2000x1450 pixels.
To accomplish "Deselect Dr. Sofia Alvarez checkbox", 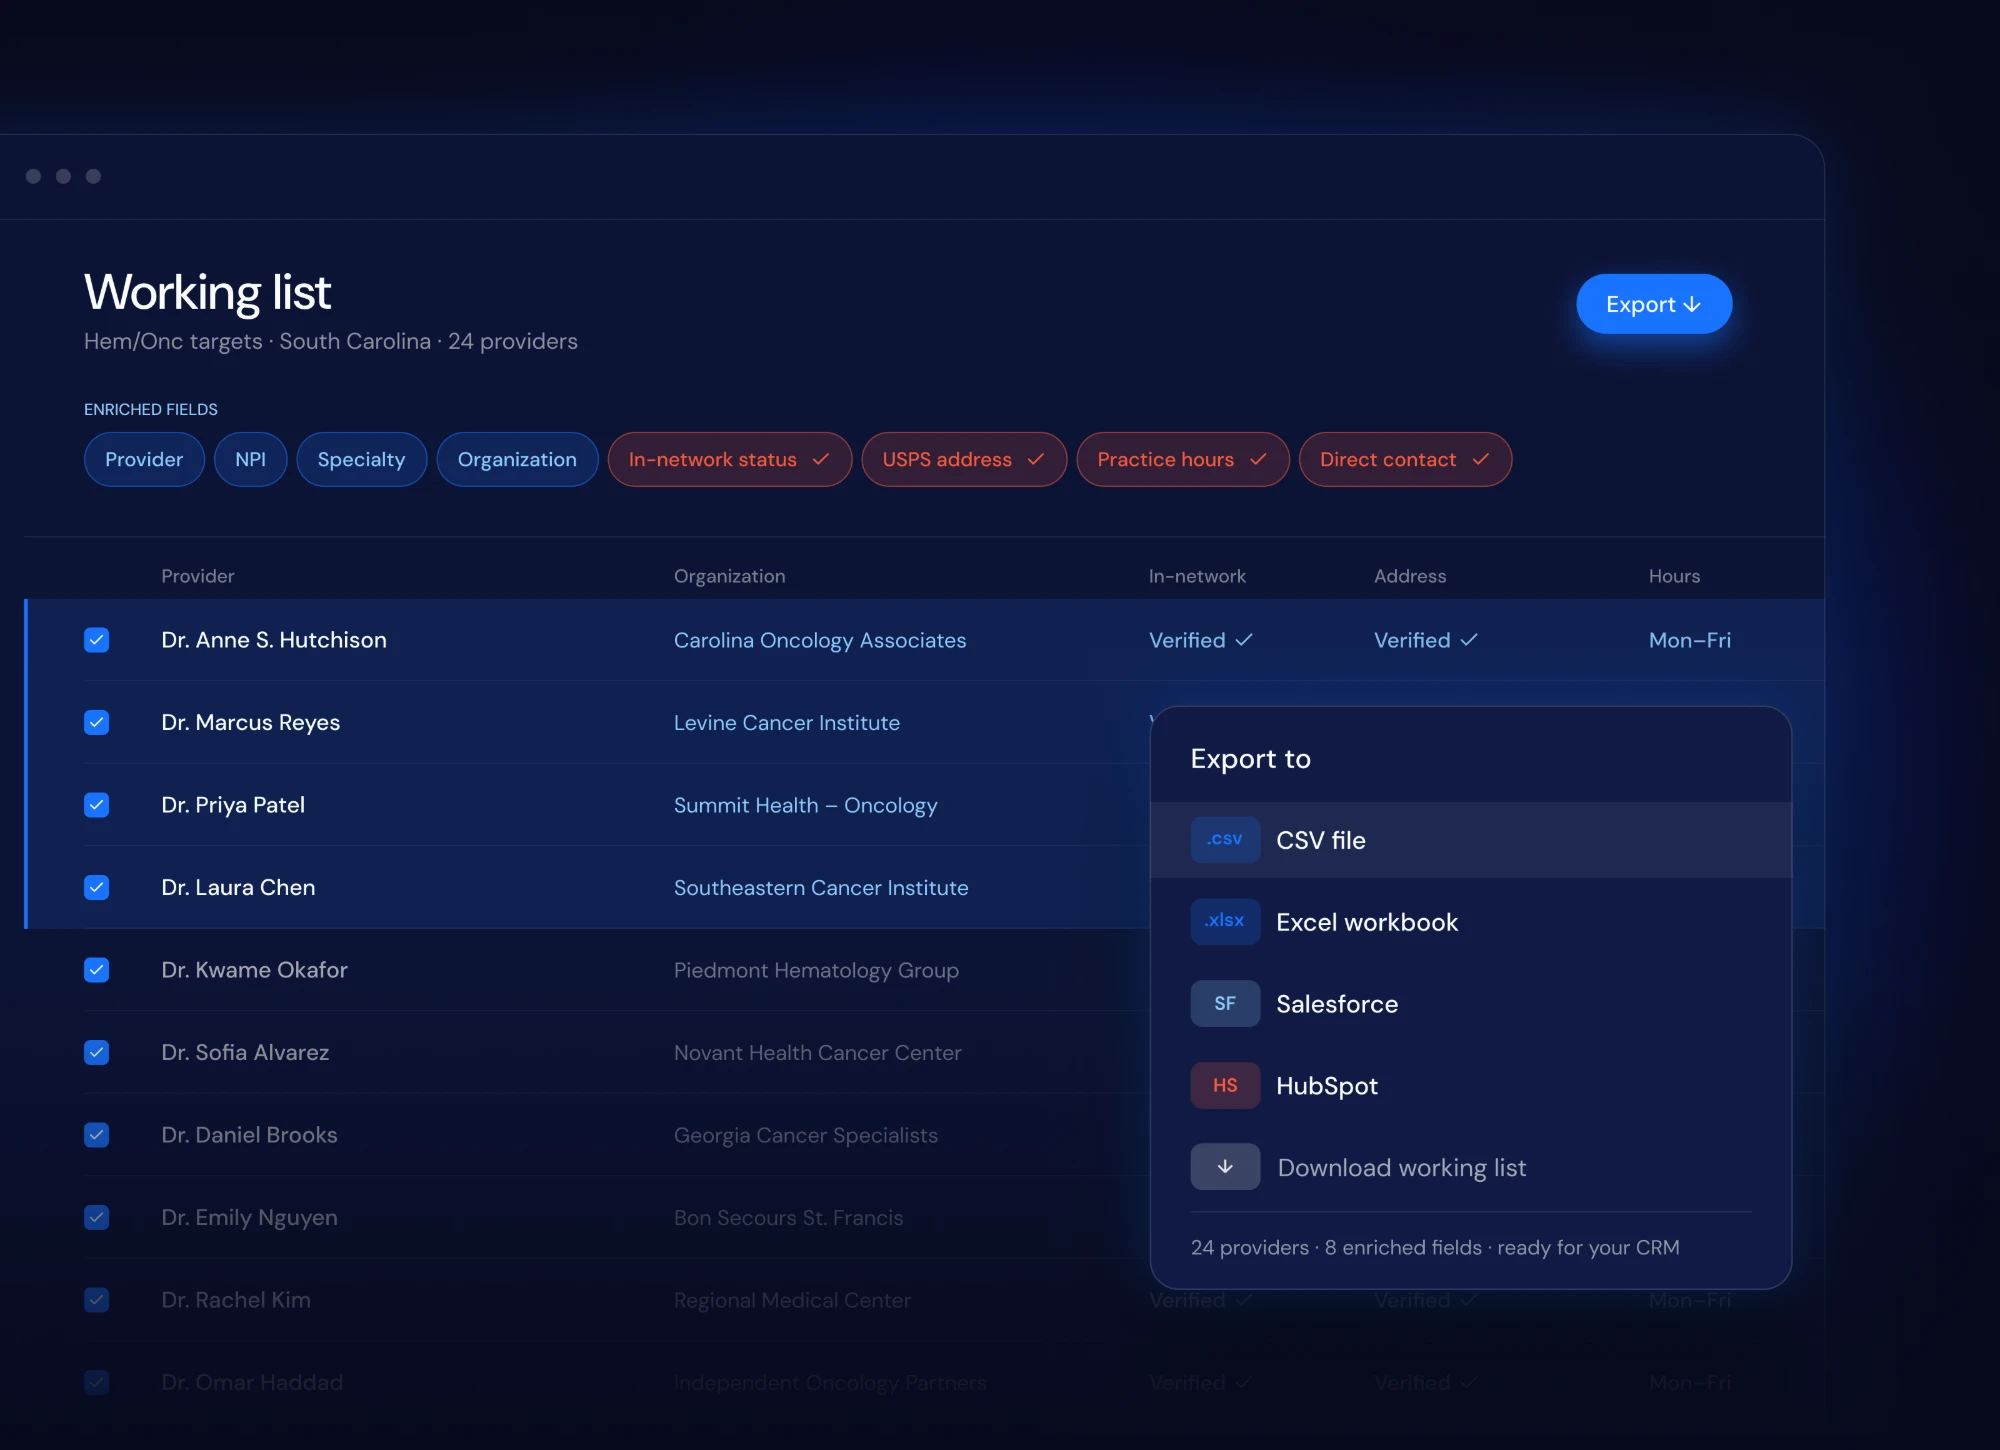I will click(97, 1052).
